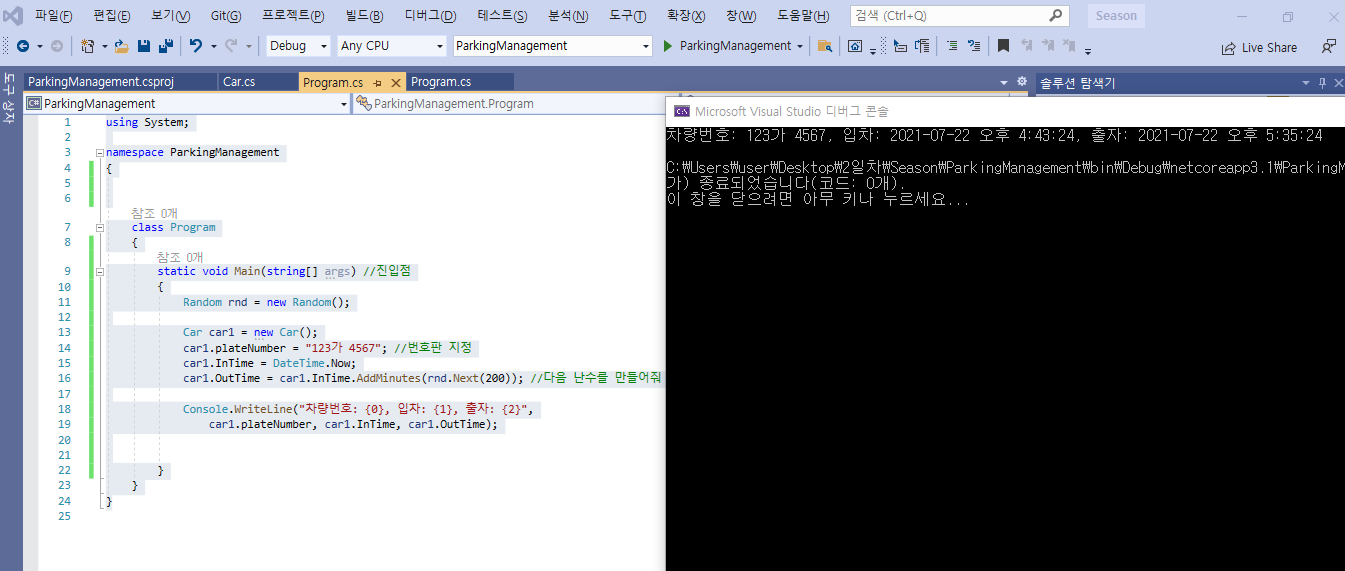Click the code map toolbar icon
The width and height of the screenshot is (1345, 571).
click(922, 46)
